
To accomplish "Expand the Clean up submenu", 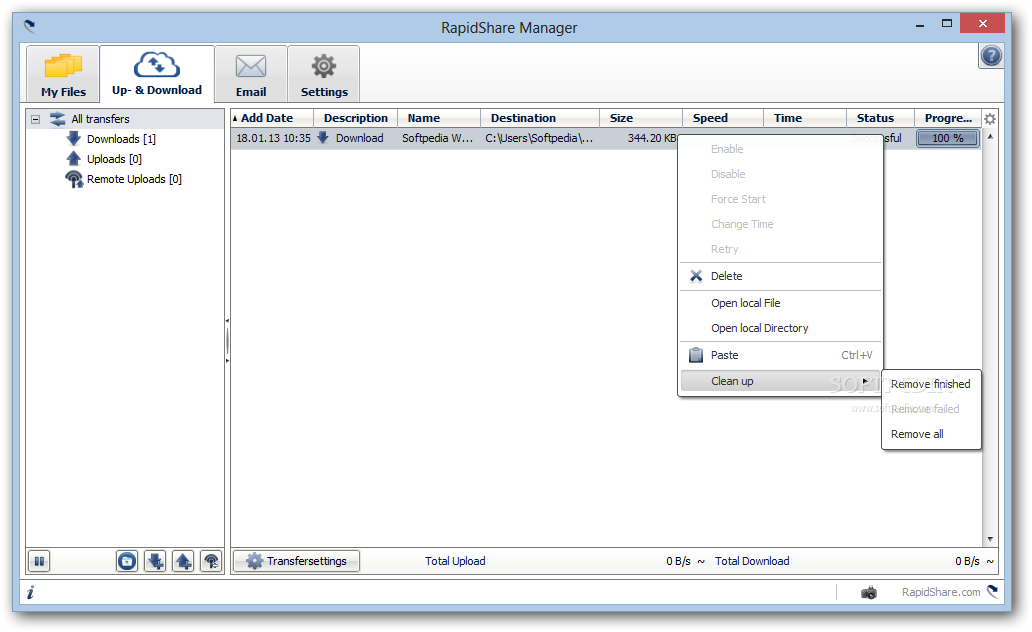I will click(x=780, y=381).
